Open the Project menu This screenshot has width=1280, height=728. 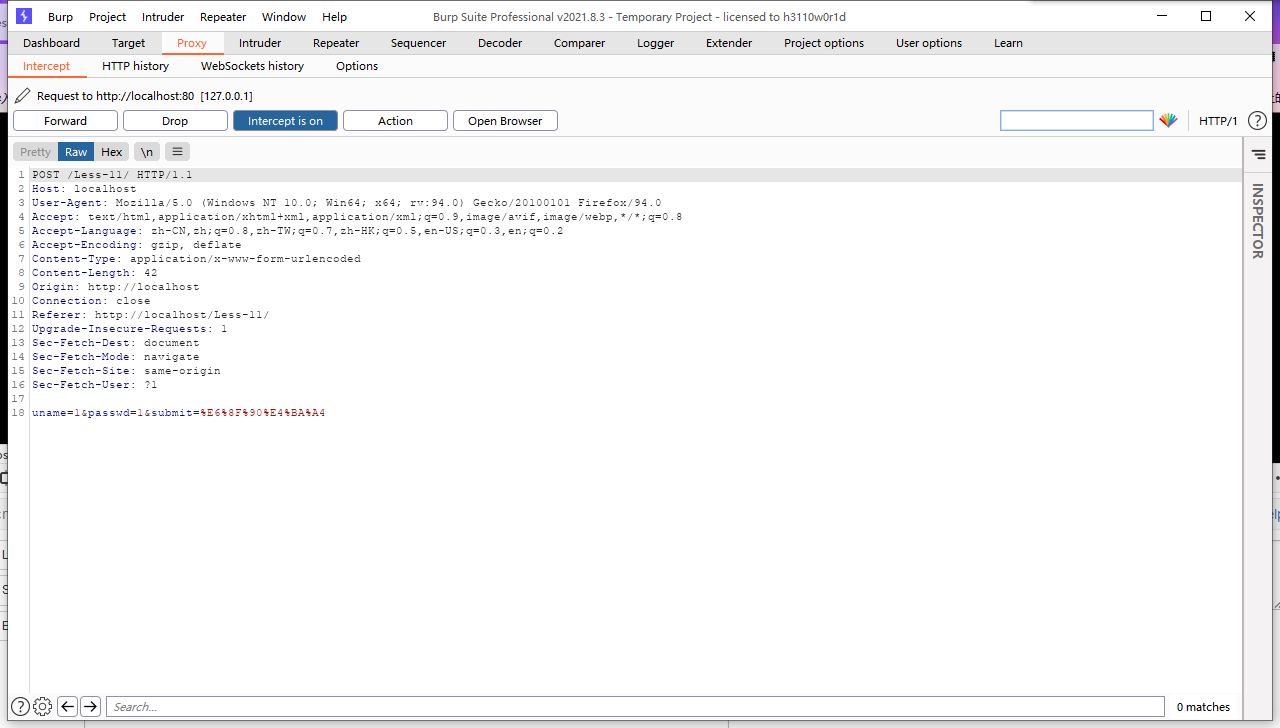(107, 17)
